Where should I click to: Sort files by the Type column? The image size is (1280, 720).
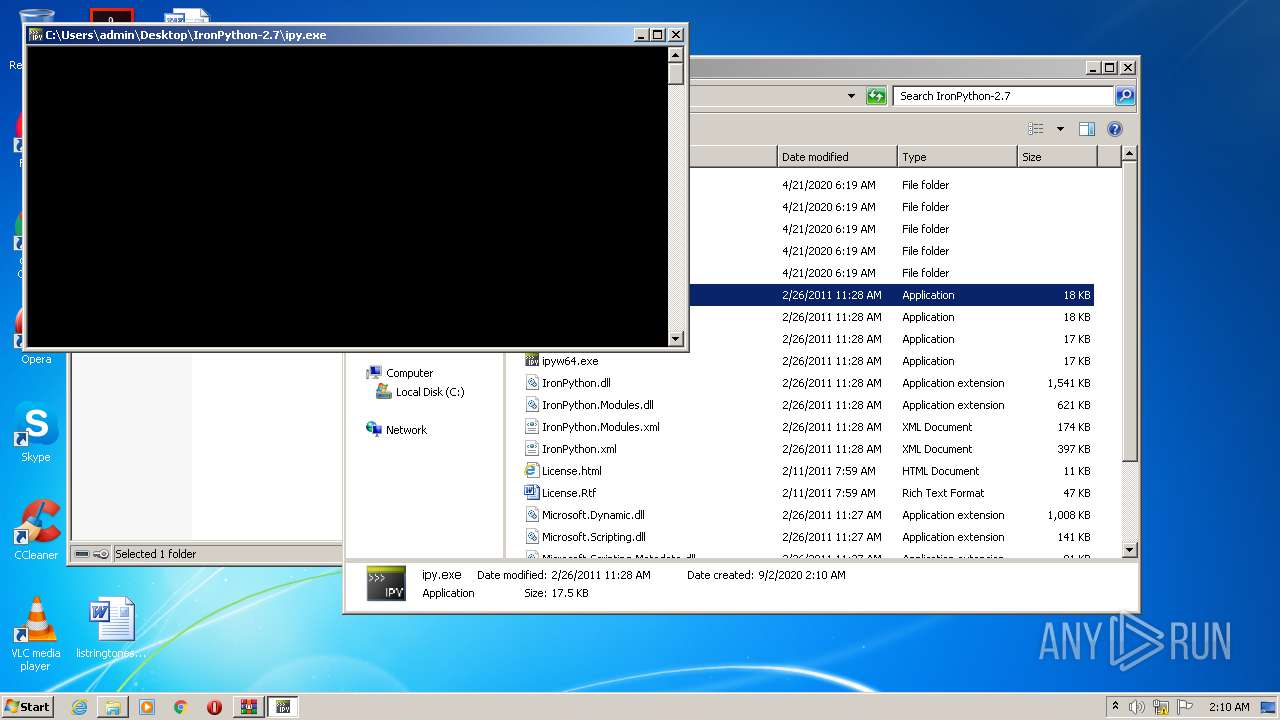click(x=957, y=157)
